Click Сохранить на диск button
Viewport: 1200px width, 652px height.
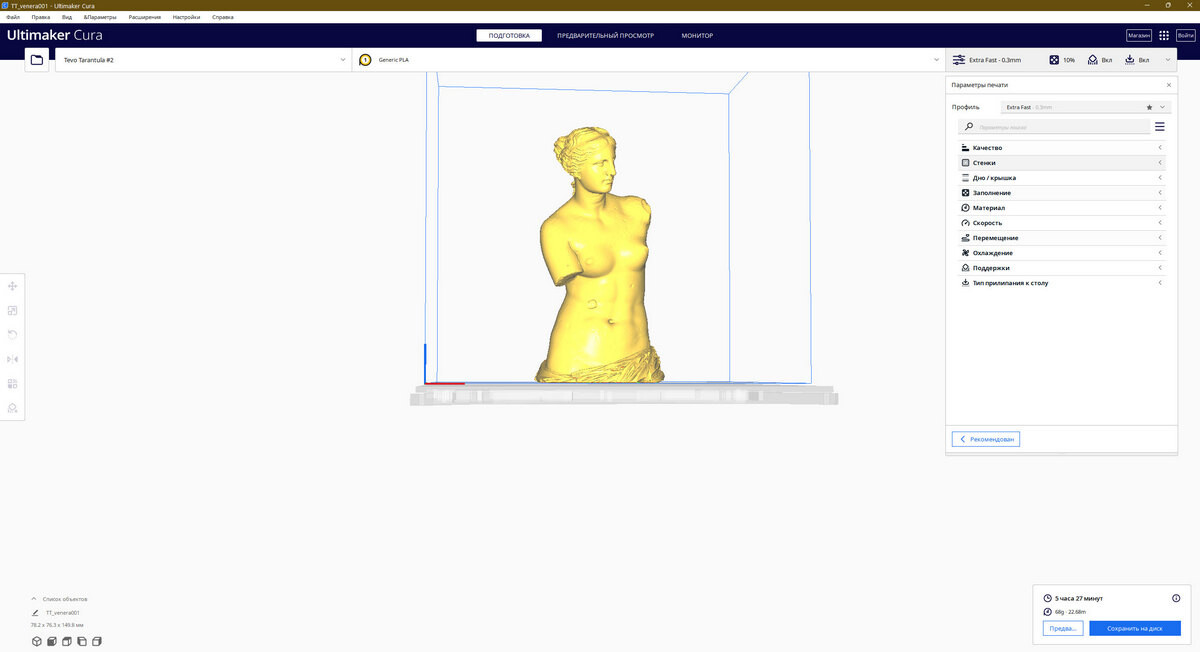pos(1135,628)
